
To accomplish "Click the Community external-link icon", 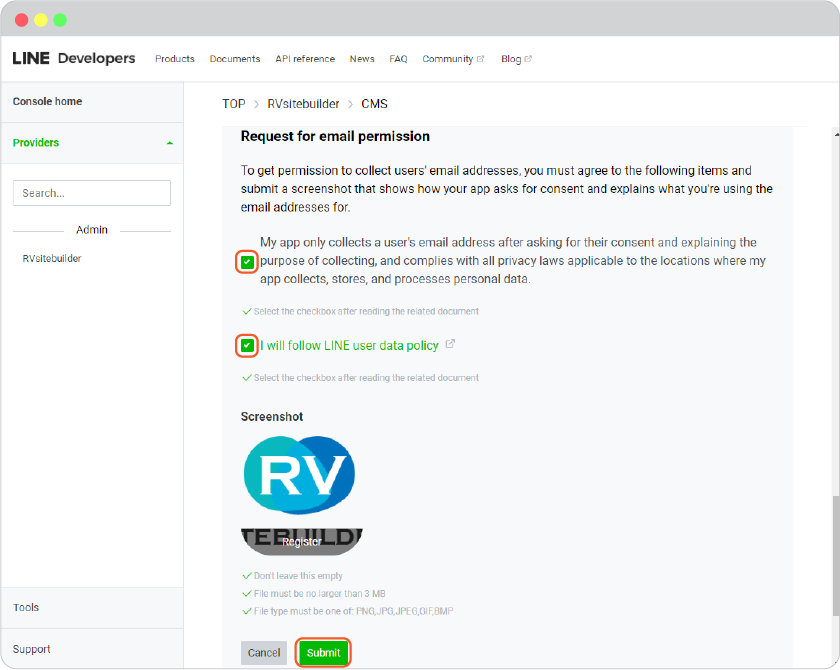I will pyautogui.click(x=481, y=59).
